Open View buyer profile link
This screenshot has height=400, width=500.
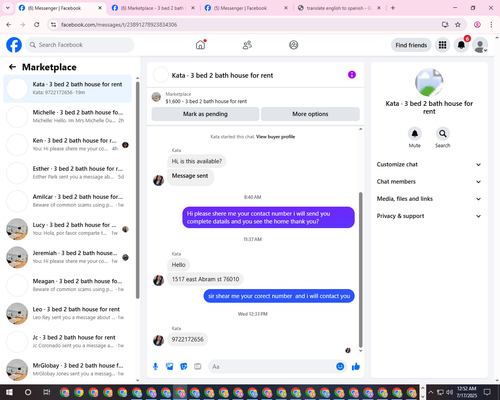point(275,137)
